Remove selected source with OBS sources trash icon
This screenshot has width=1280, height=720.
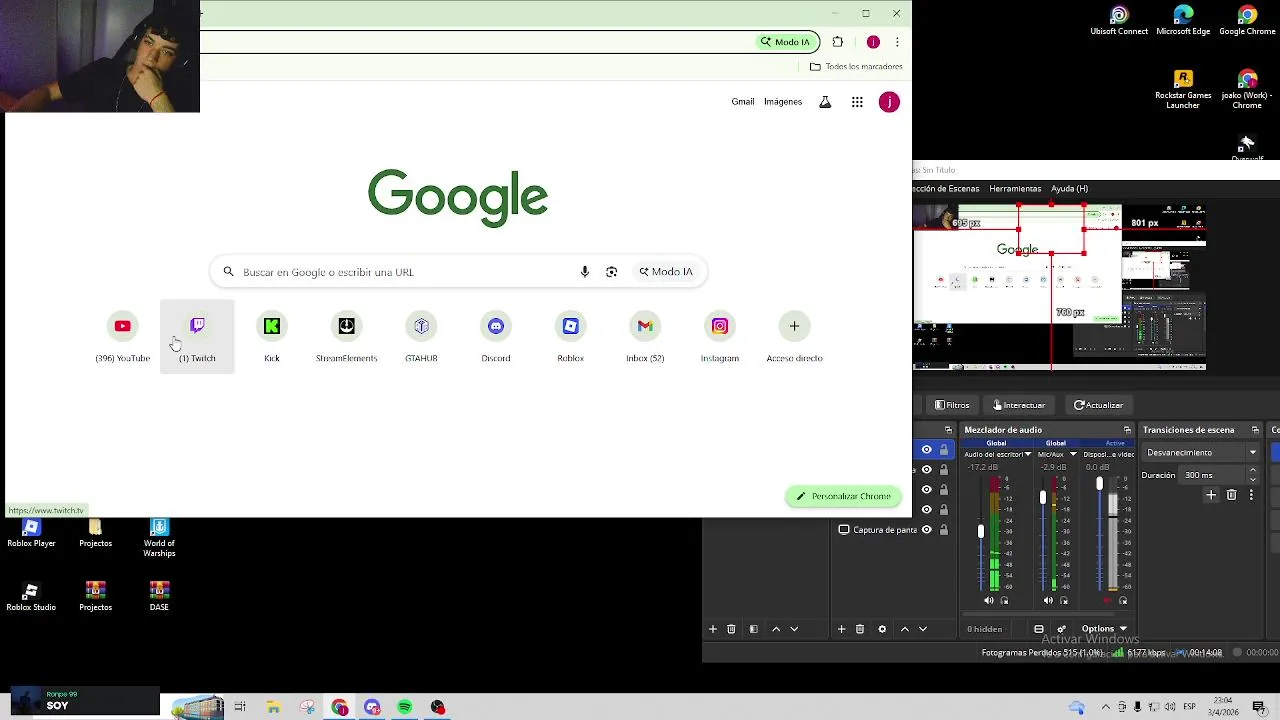860,629
